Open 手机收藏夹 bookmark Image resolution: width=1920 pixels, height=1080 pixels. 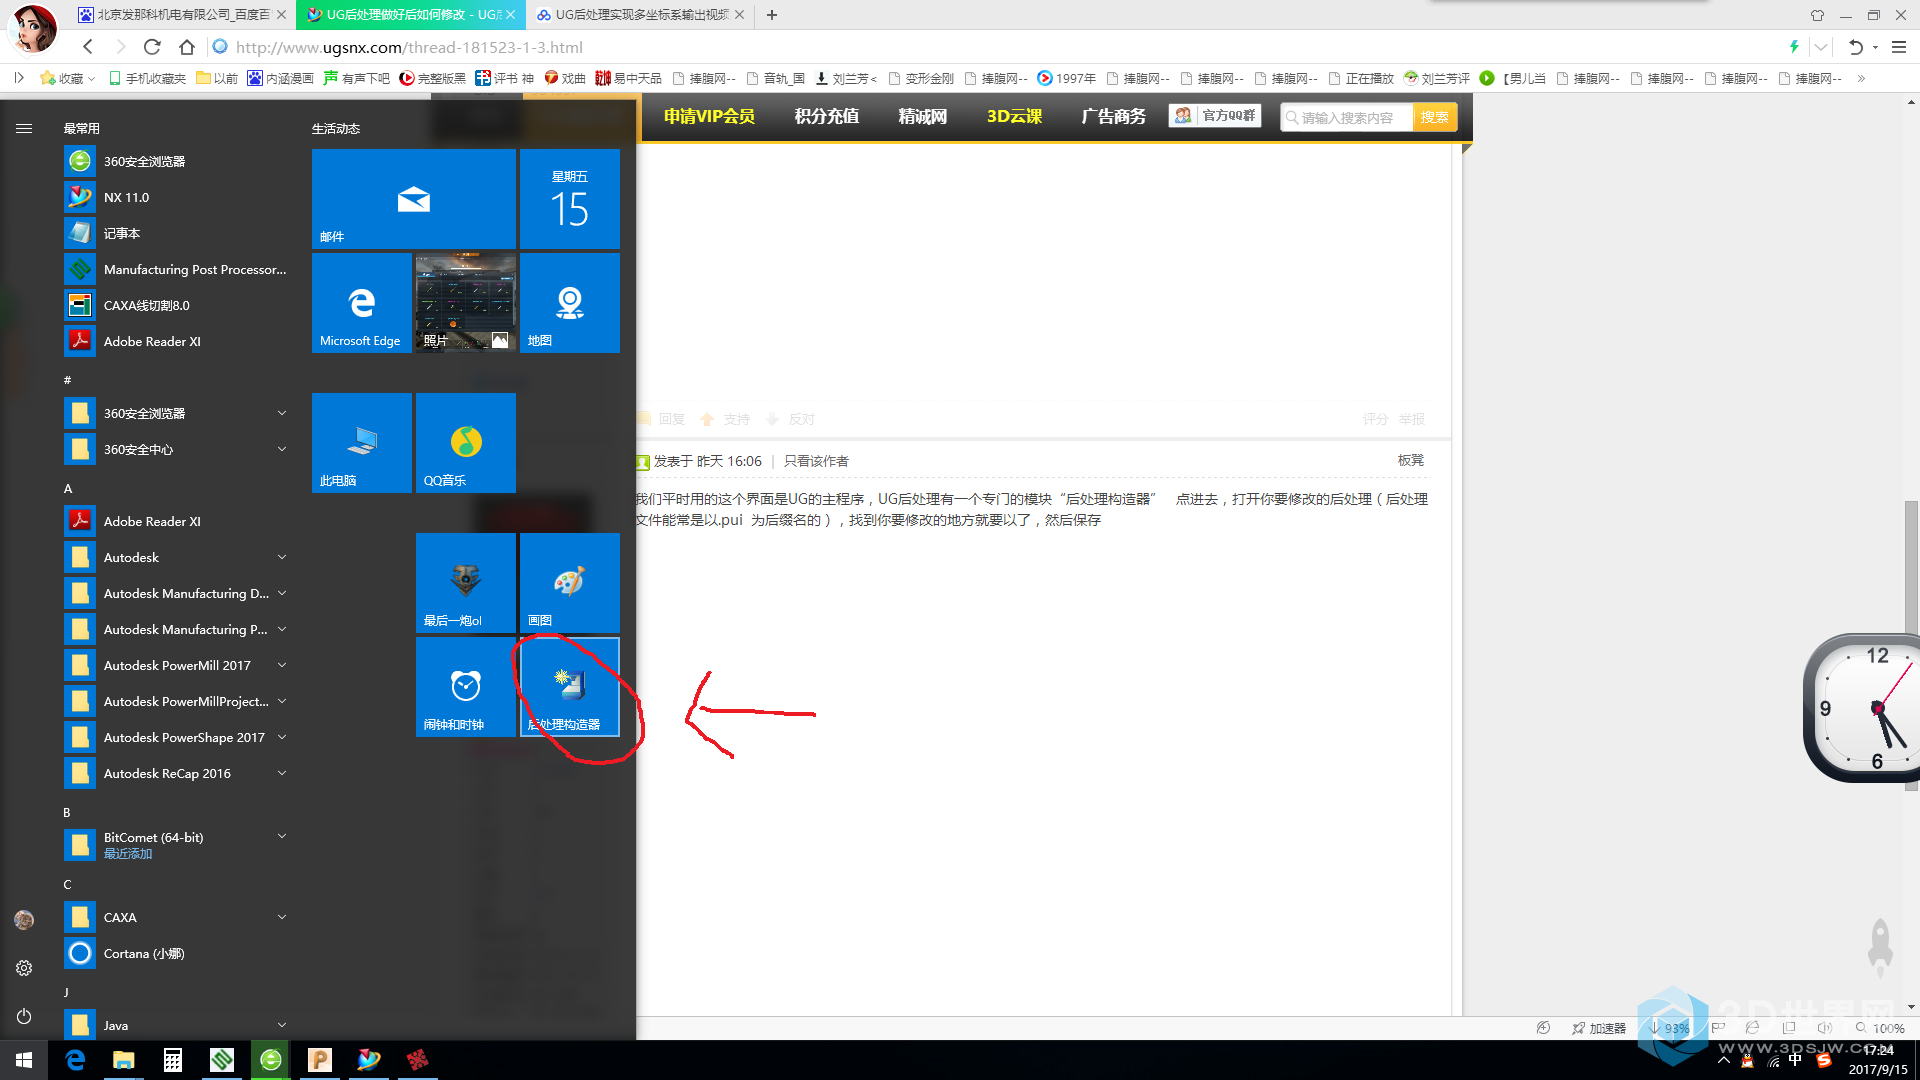point(147,78)
